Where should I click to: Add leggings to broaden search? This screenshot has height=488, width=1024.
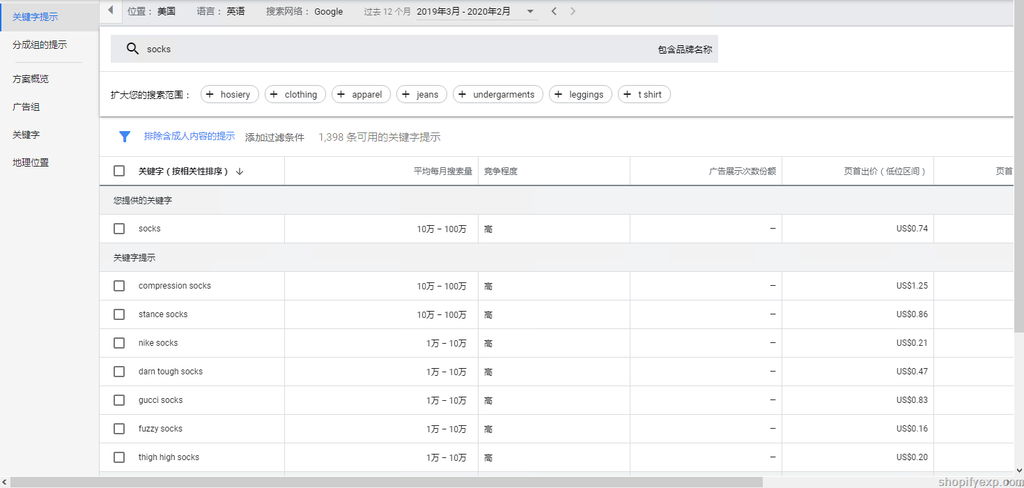click(x=580, y=94)
